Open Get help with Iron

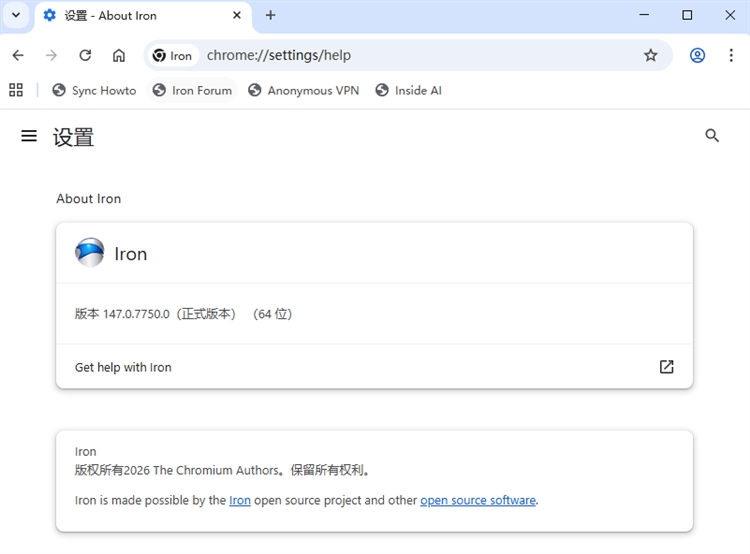tap(374, 367)
